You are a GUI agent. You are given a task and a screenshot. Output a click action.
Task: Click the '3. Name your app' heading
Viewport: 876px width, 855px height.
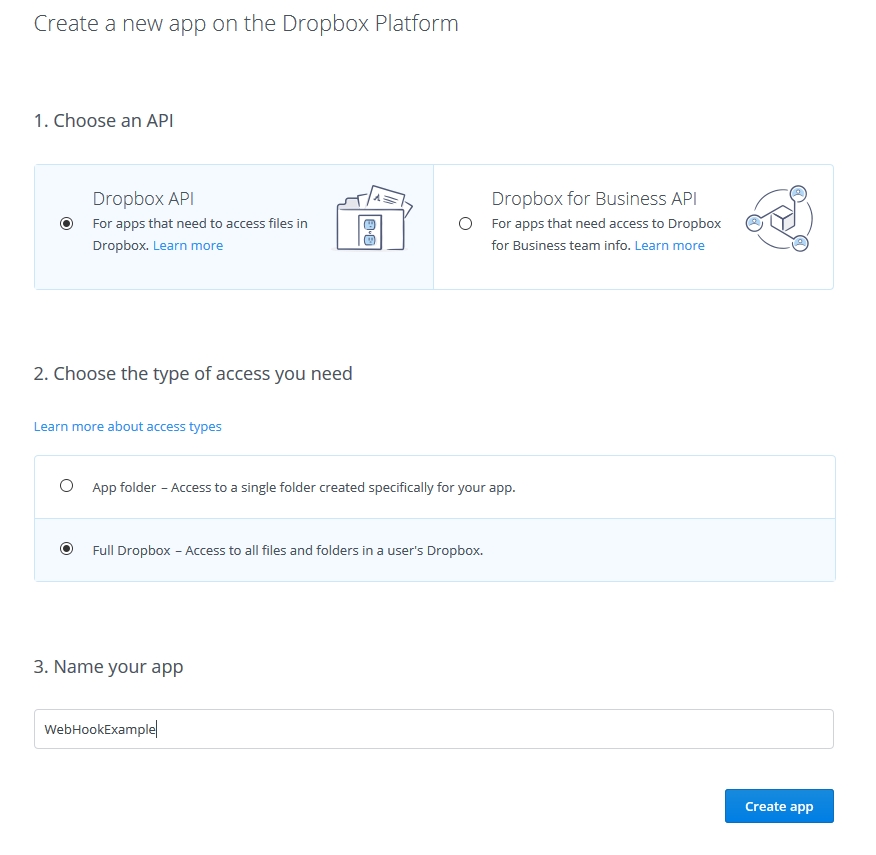pos(108,667)
